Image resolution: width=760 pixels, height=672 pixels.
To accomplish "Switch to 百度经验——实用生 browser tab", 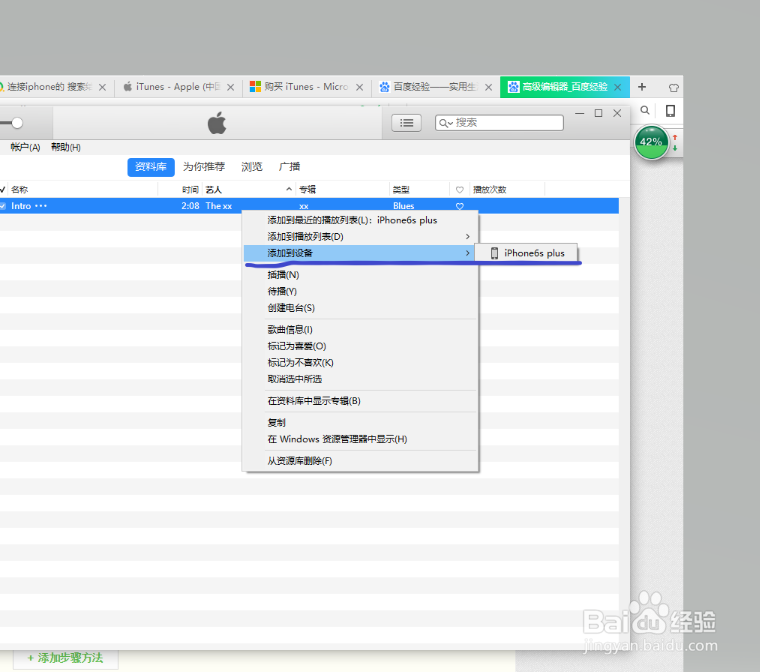I will [435, 87].
